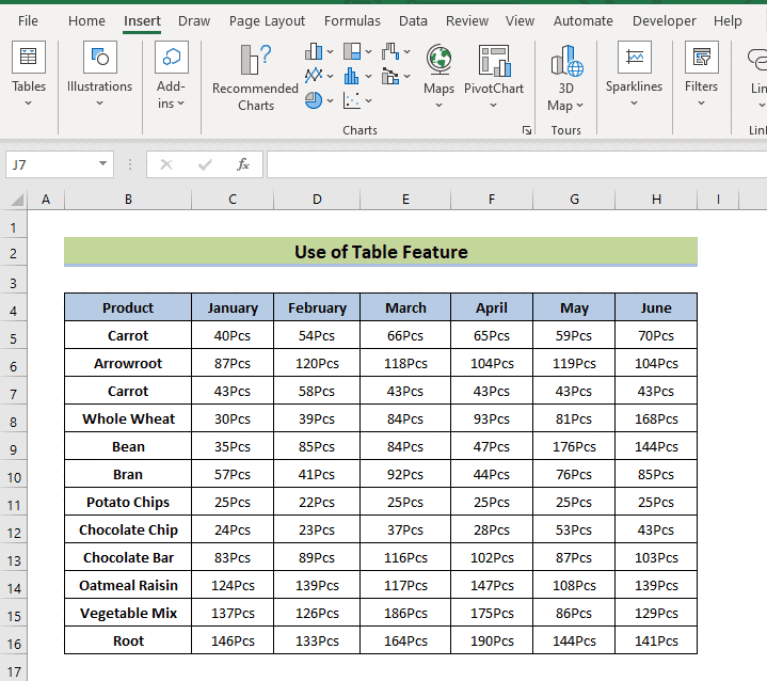Viewport: 767px width, 681px height.
Task: Open the Illustrations group icon
Action: (100, 57)
